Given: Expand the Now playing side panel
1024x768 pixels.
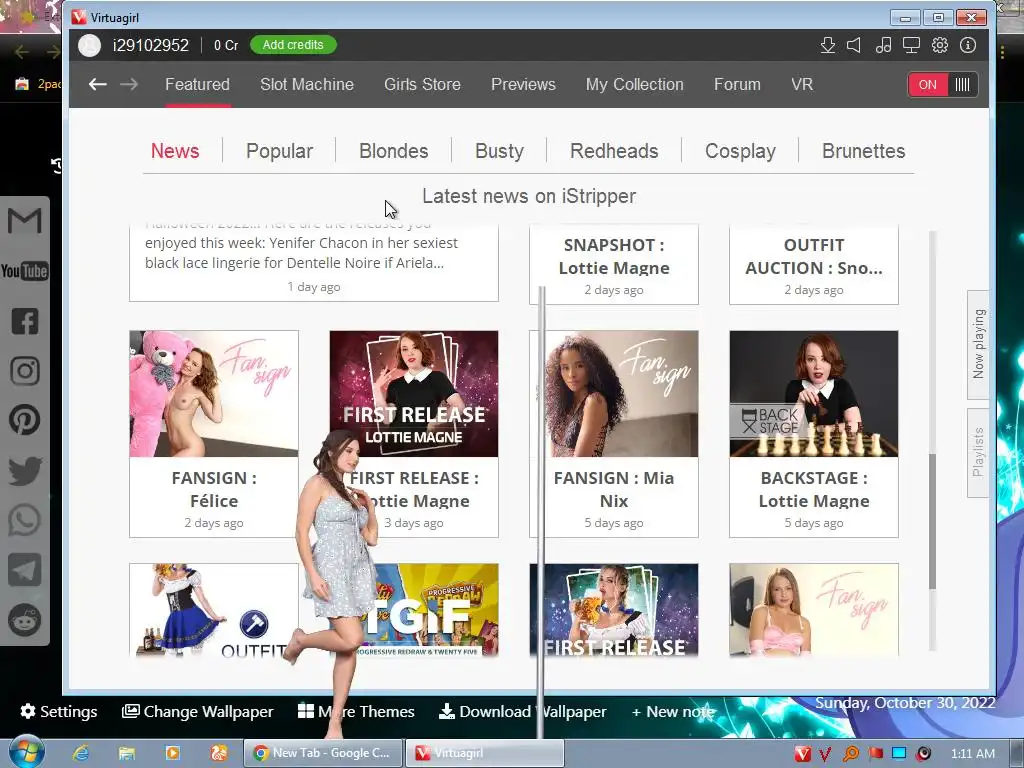Looking at the screenshot, I should (978, 344).
